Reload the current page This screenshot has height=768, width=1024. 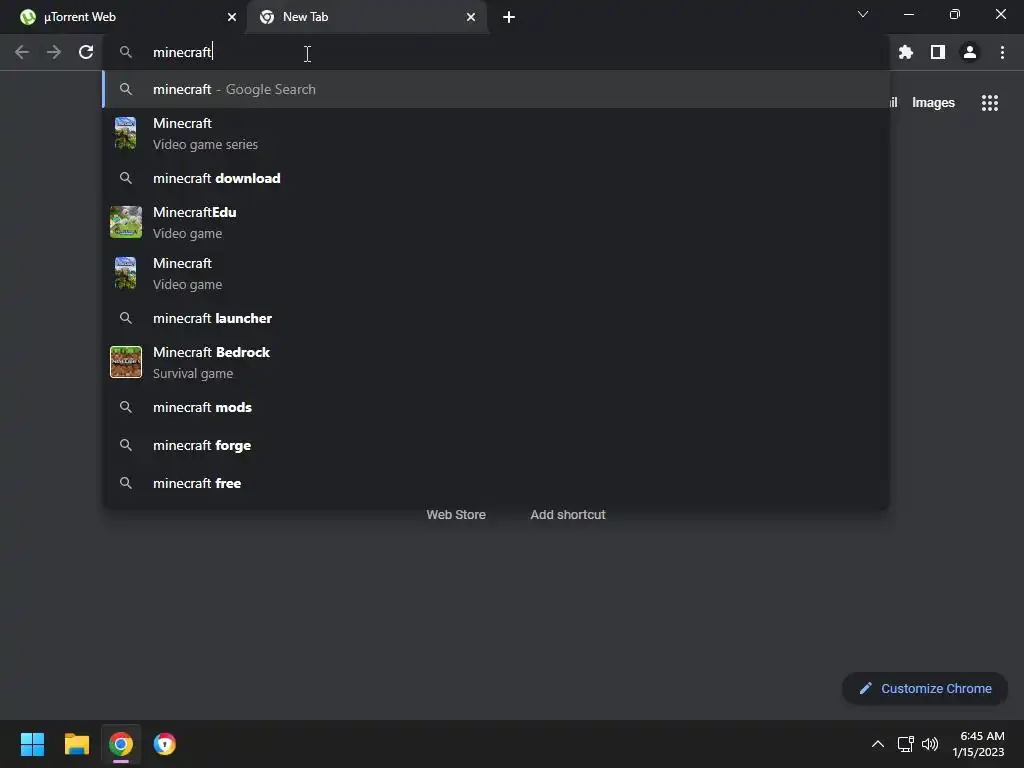(86, 52)
